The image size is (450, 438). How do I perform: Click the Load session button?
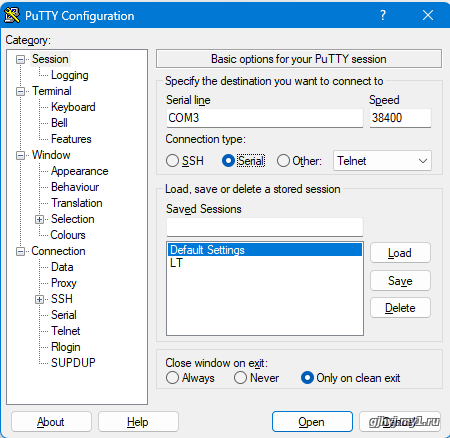coord(400,253)
